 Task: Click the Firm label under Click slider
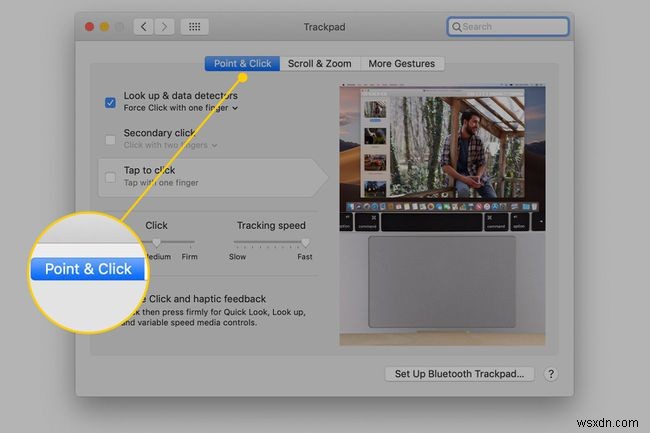click(189, 257)
